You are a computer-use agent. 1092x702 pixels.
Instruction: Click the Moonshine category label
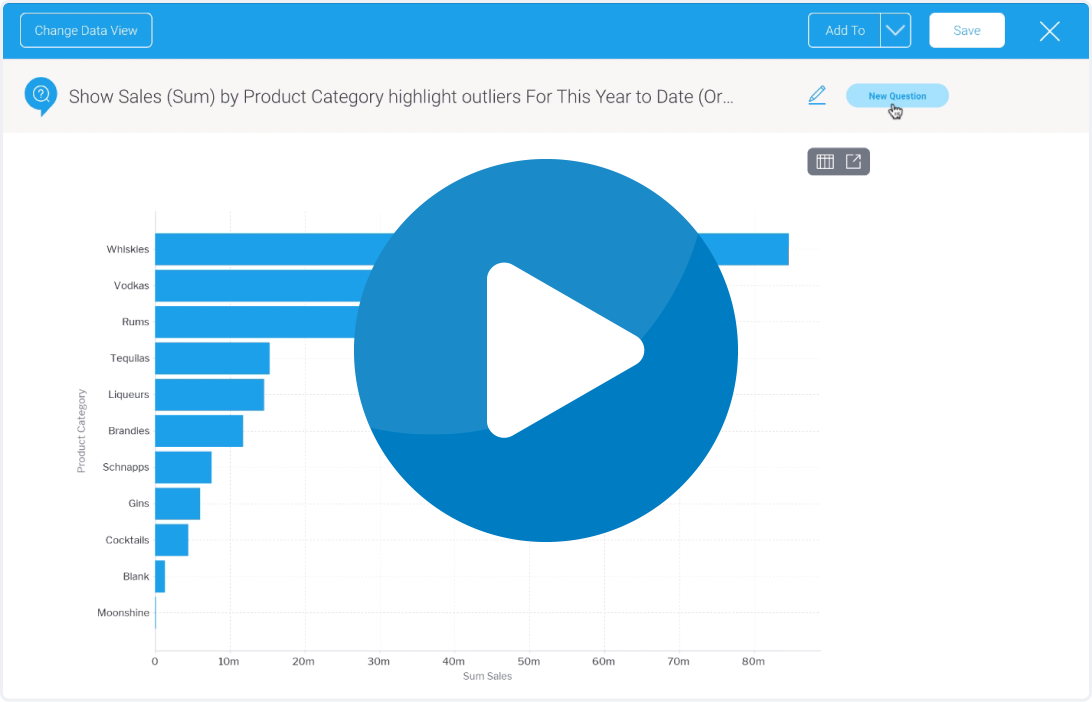[123, 613]
